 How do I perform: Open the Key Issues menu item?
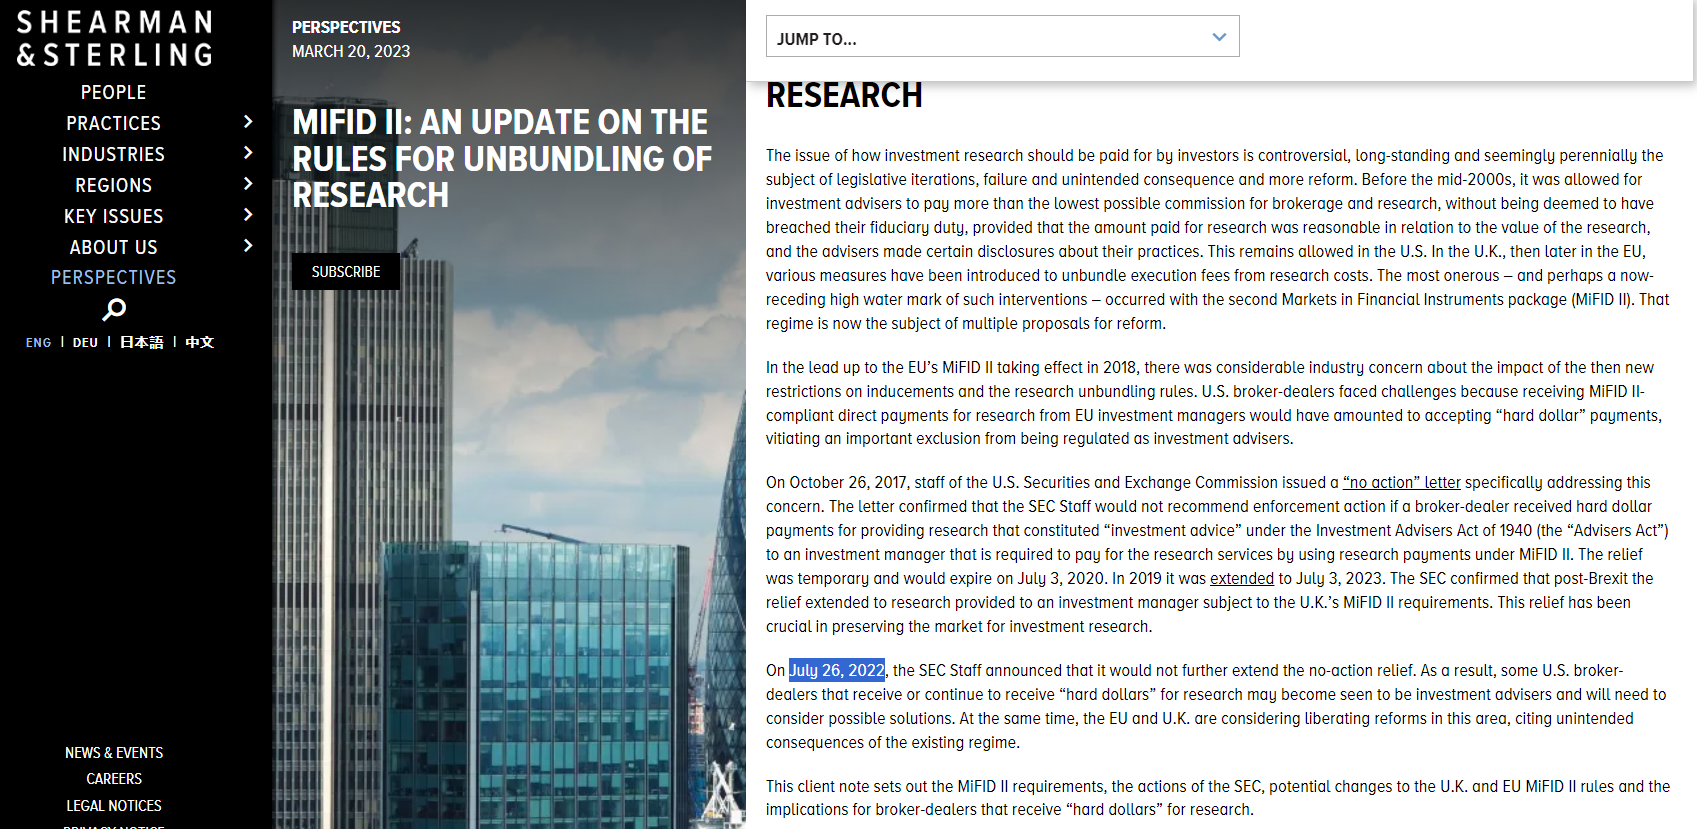tap(114, 216)
